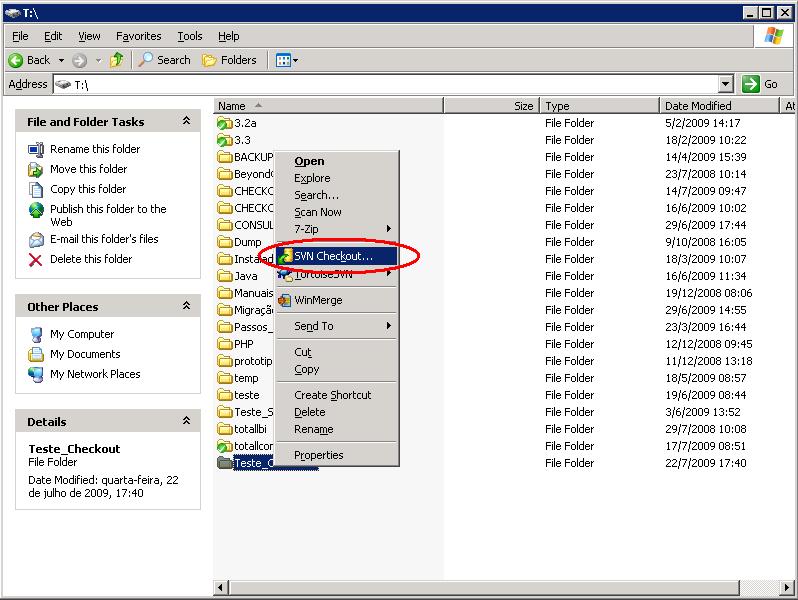Open the Back history dropdown arrow
The image size is (798, 600).
coord(61,61)
